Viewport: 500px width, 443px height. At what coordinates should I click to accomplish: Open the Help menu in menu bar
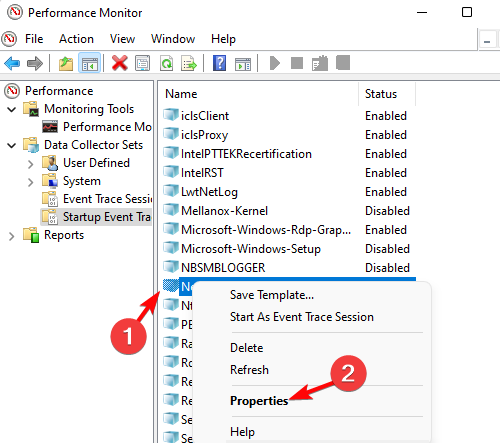point(223,39)
